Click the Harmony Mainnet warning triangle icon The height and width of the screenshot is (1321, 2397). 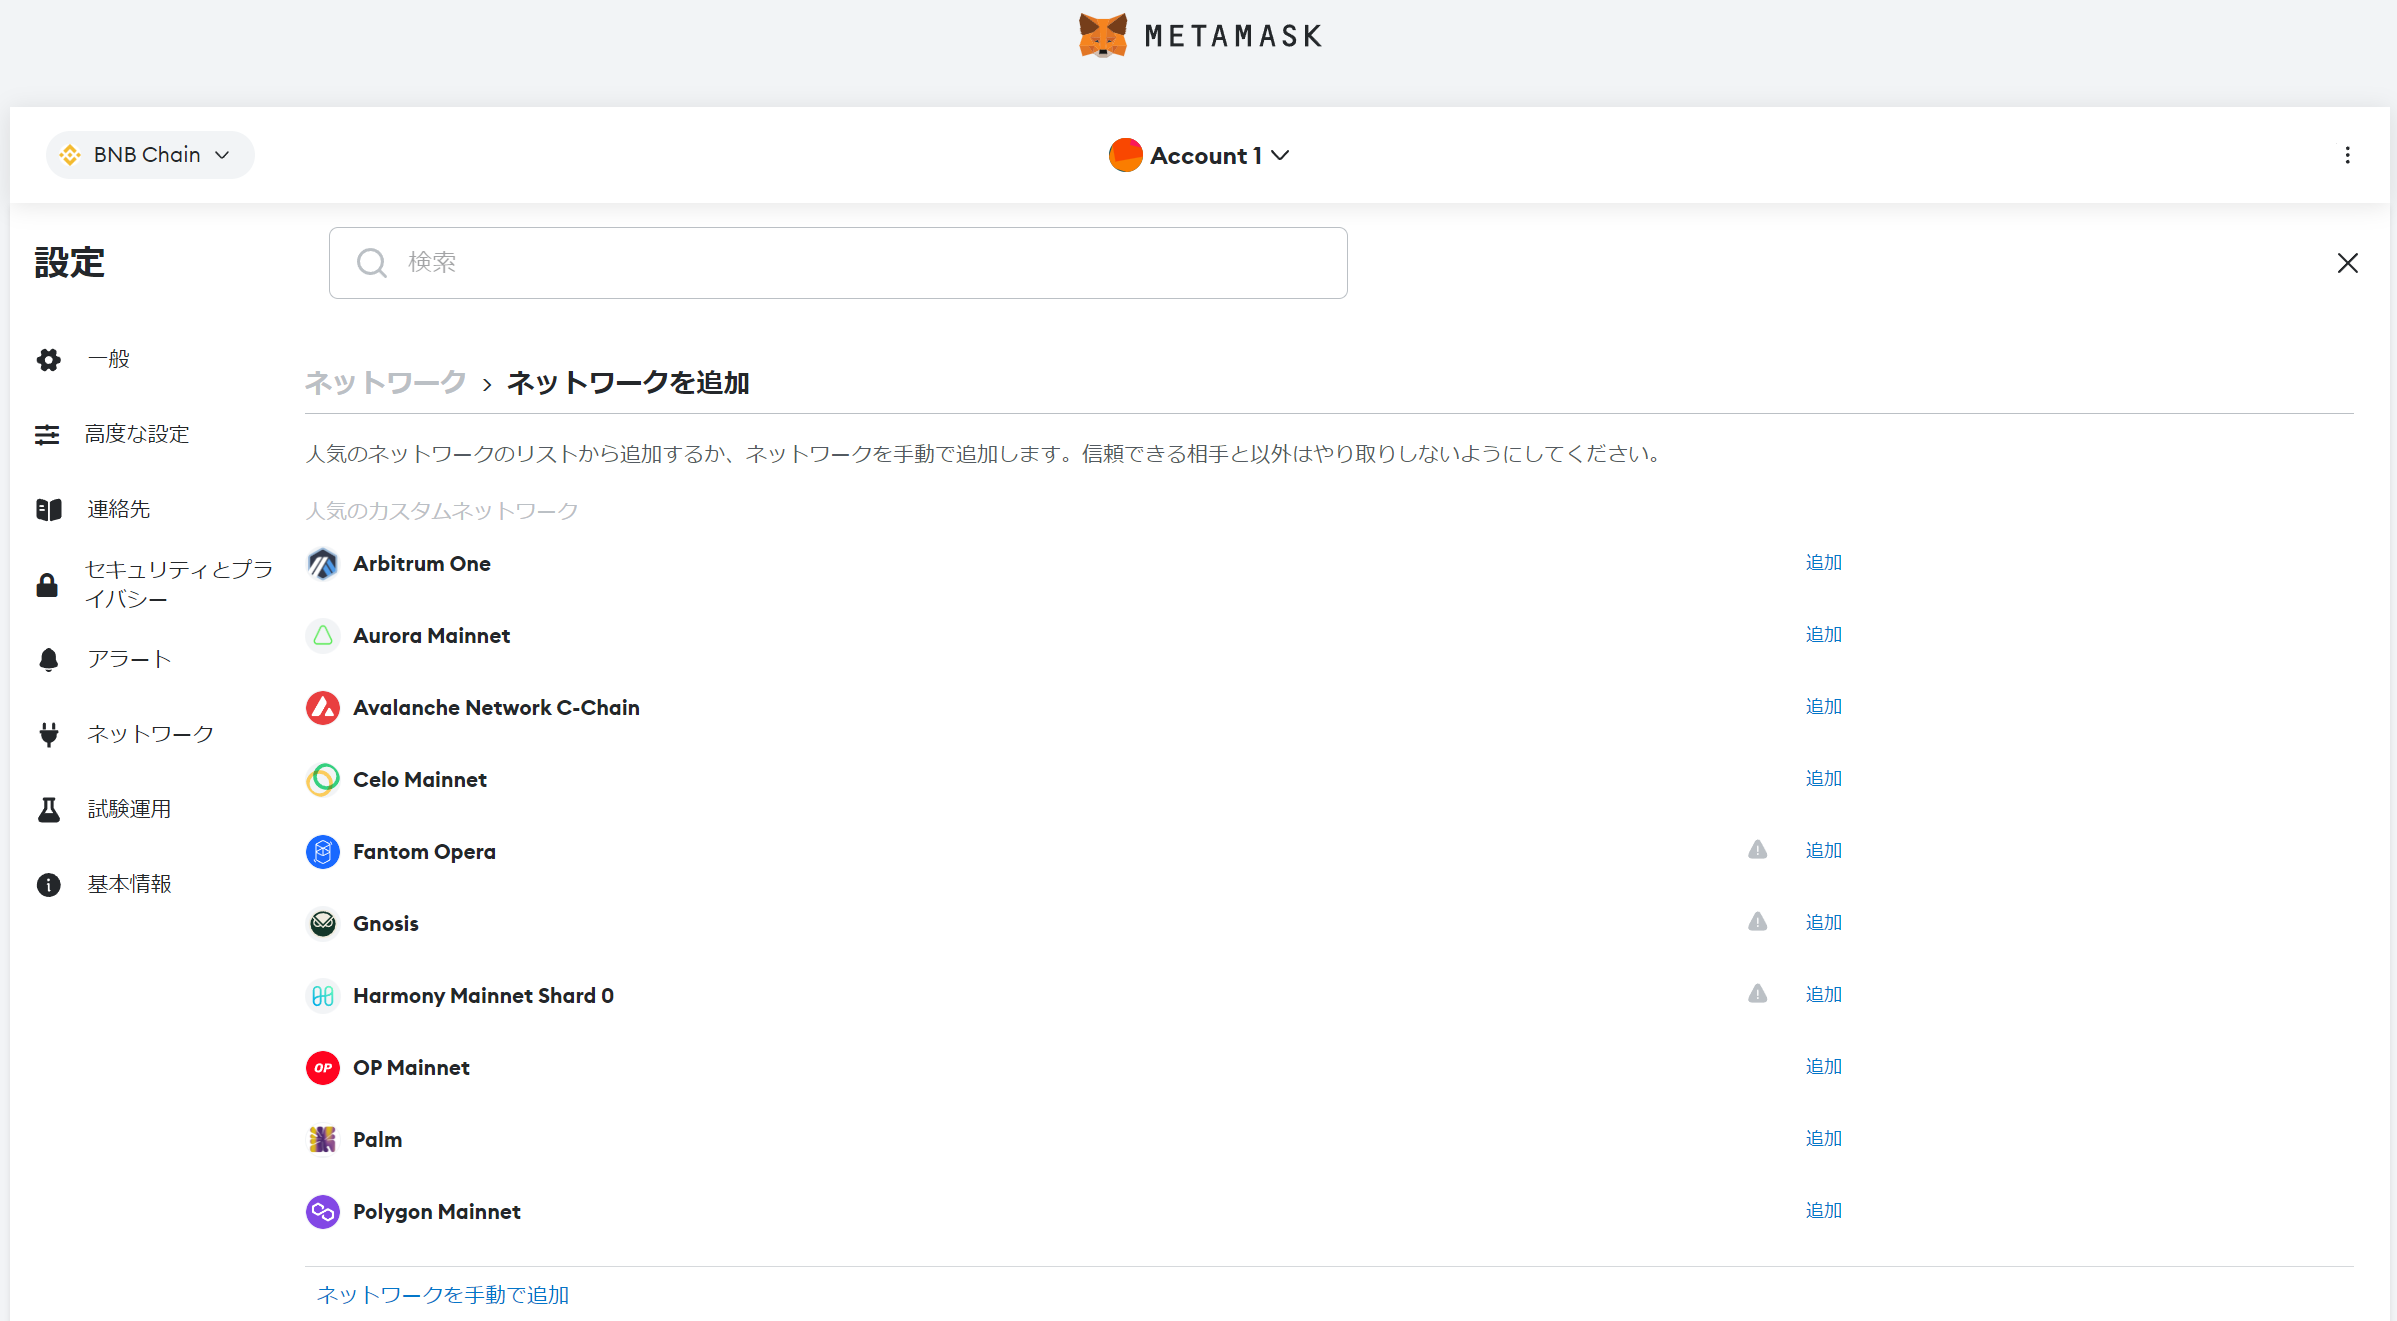[1757, 994]
